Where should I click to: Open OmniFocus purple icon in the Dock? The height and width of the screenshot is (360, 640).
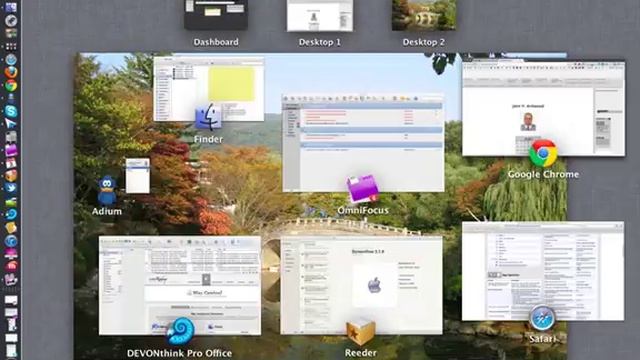(x=11, y=150)
